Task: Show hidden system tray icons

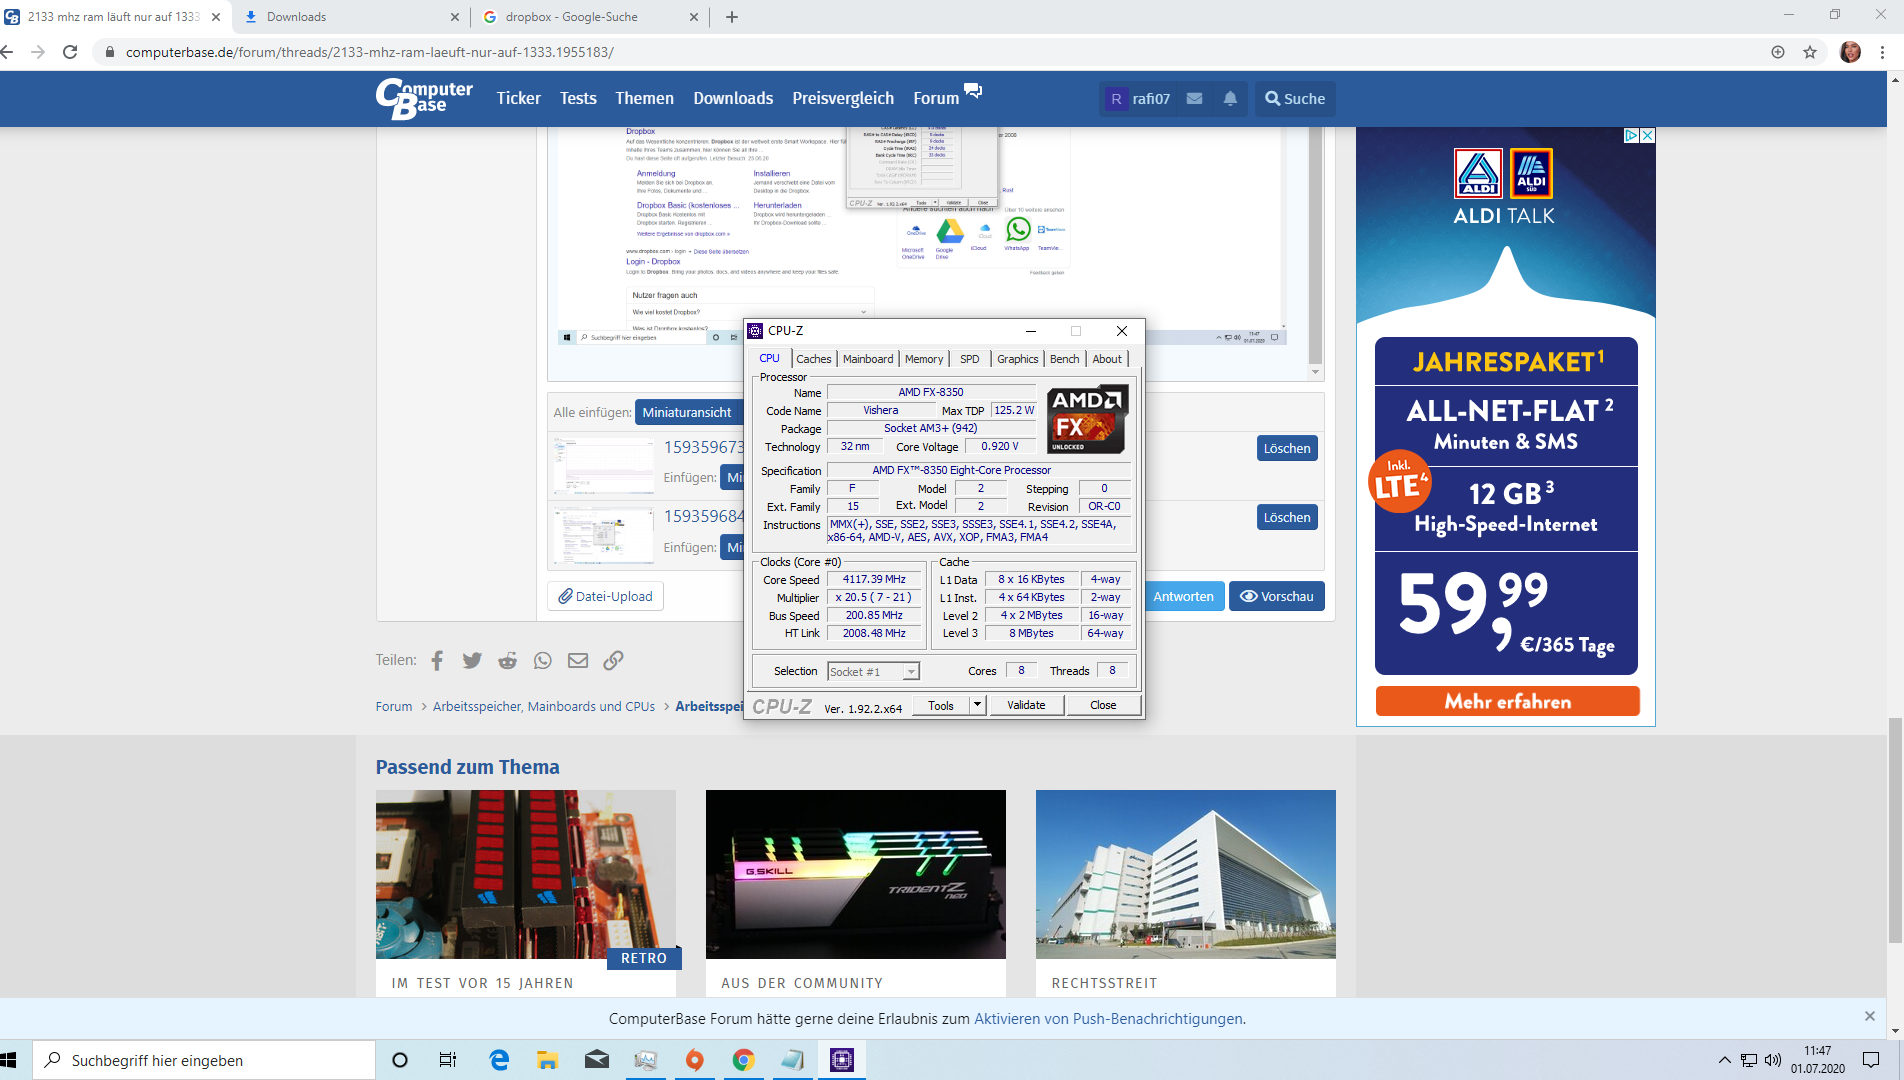Action: (x=1725, y=1060)
